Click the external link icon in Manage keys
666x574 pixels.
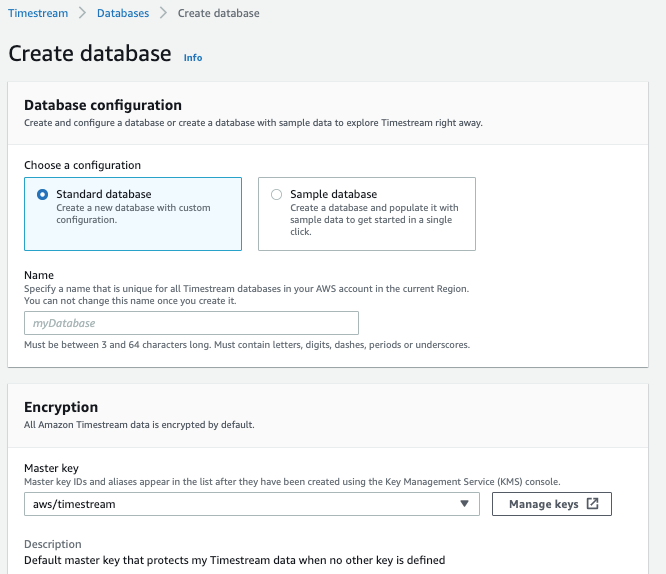tap(593, 503)
